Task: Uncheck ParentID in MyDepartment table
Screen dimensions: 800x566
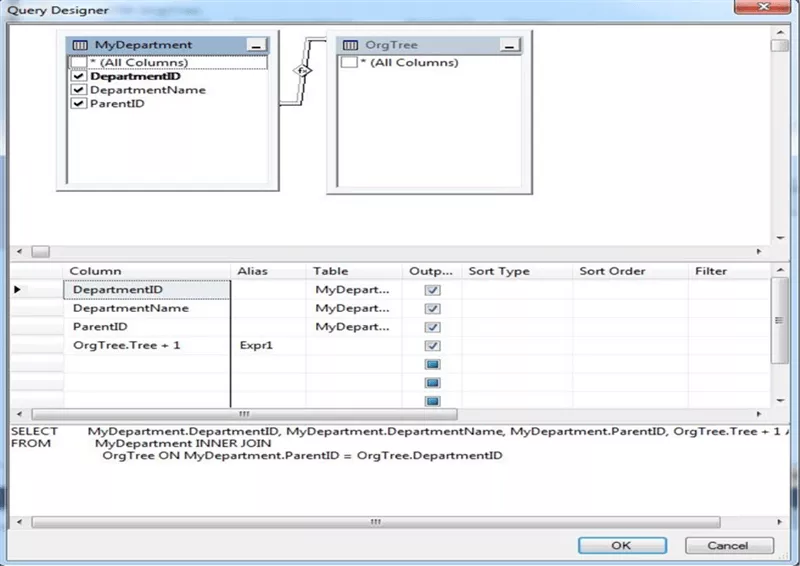Action: click(79, 104)
